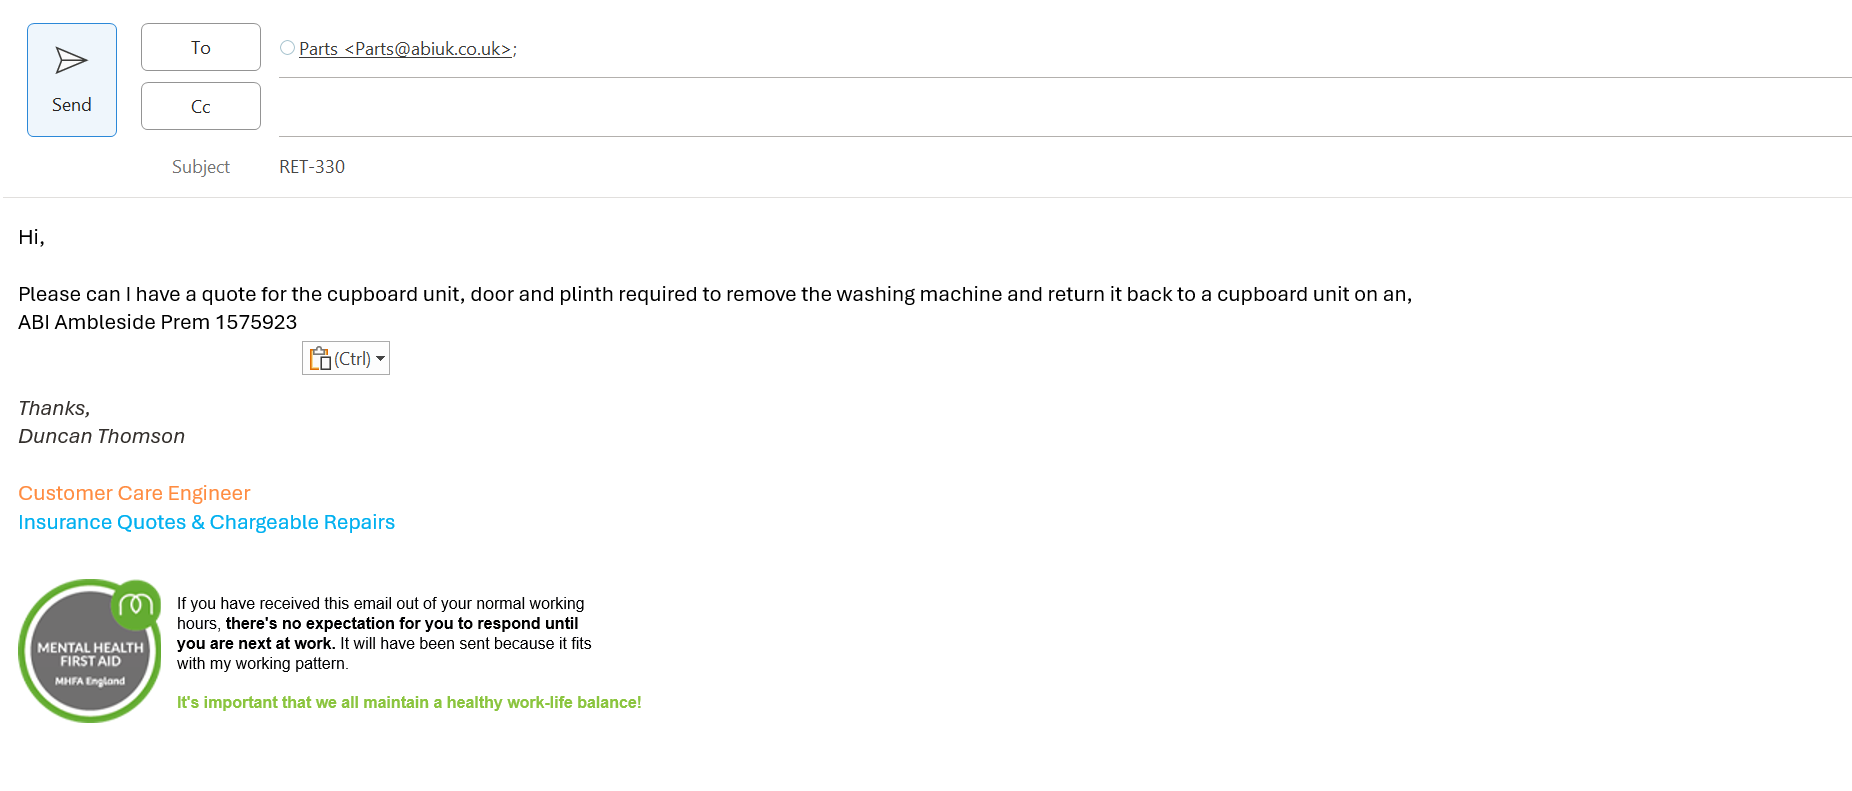
Task: Open the Cc address book button
Action: 200,106
